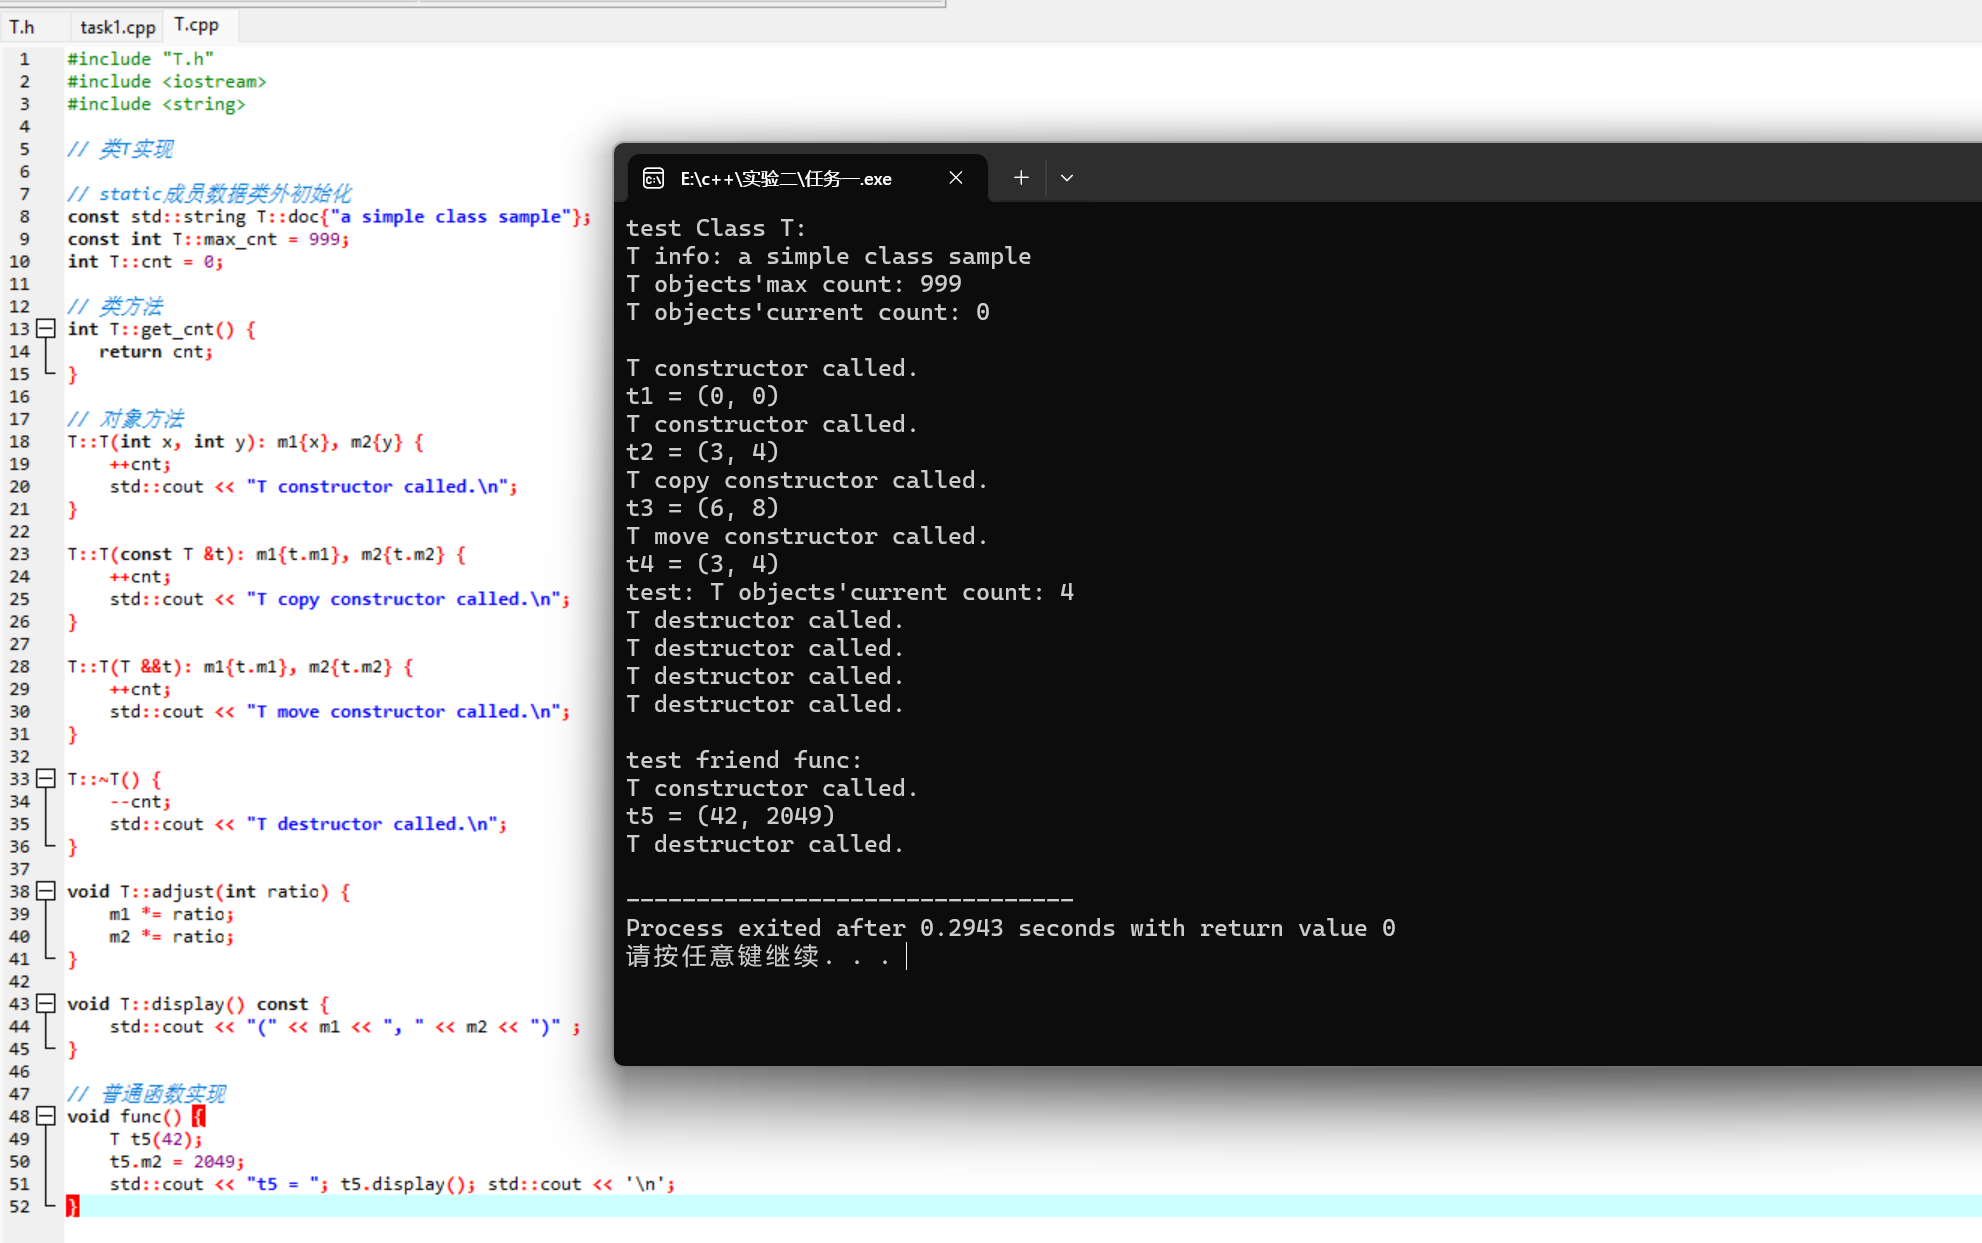
Task: Click line number 28 in the gutter
Action: coord(20,666)
